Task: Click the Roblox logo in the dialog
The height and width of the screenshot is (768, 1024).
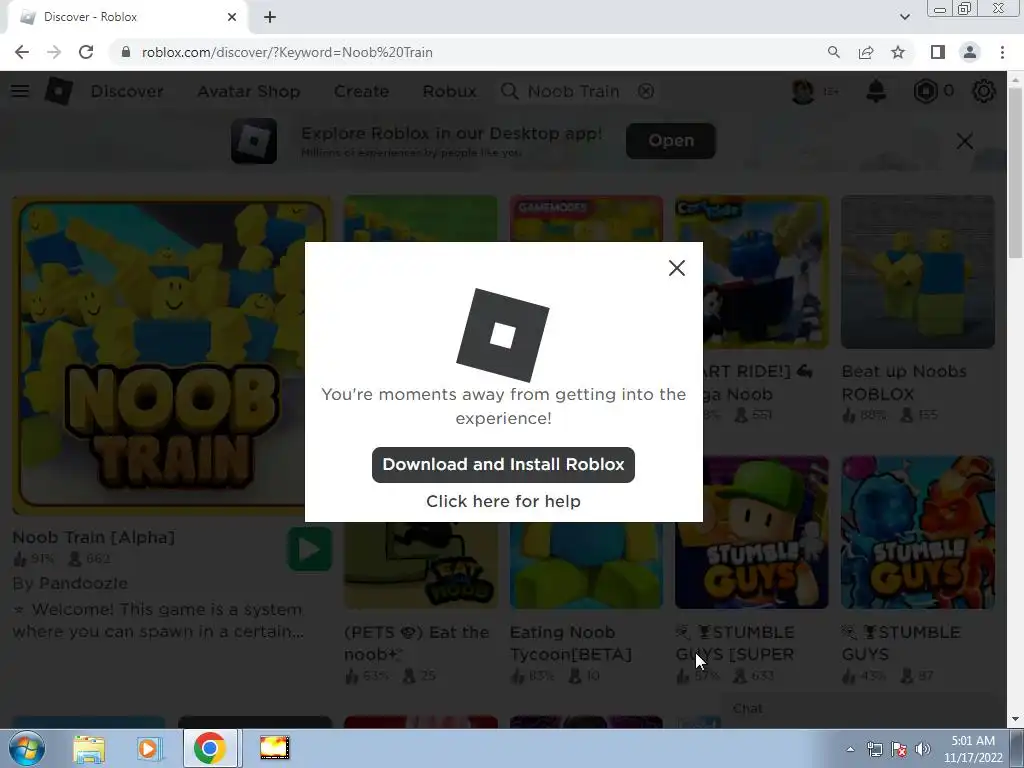Action: pos(503,335)
